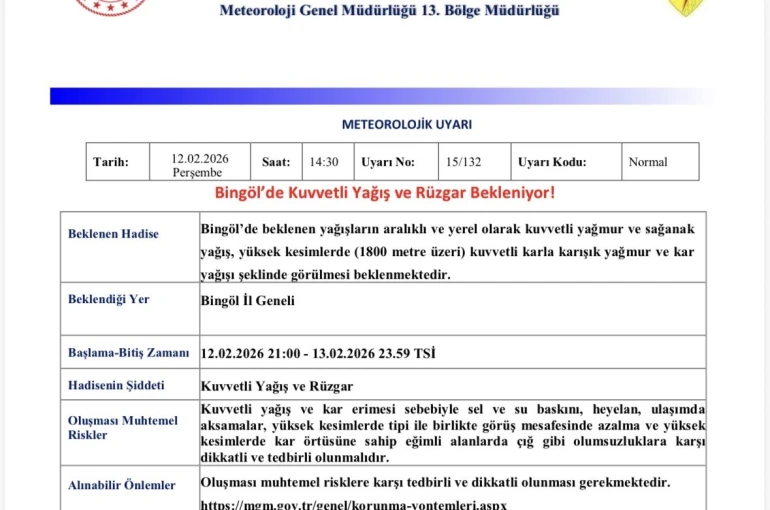Screen dimensions: 770x510
Task: Click the 'Hadisenin Şiddeti' row label
Action: [116, 385]
